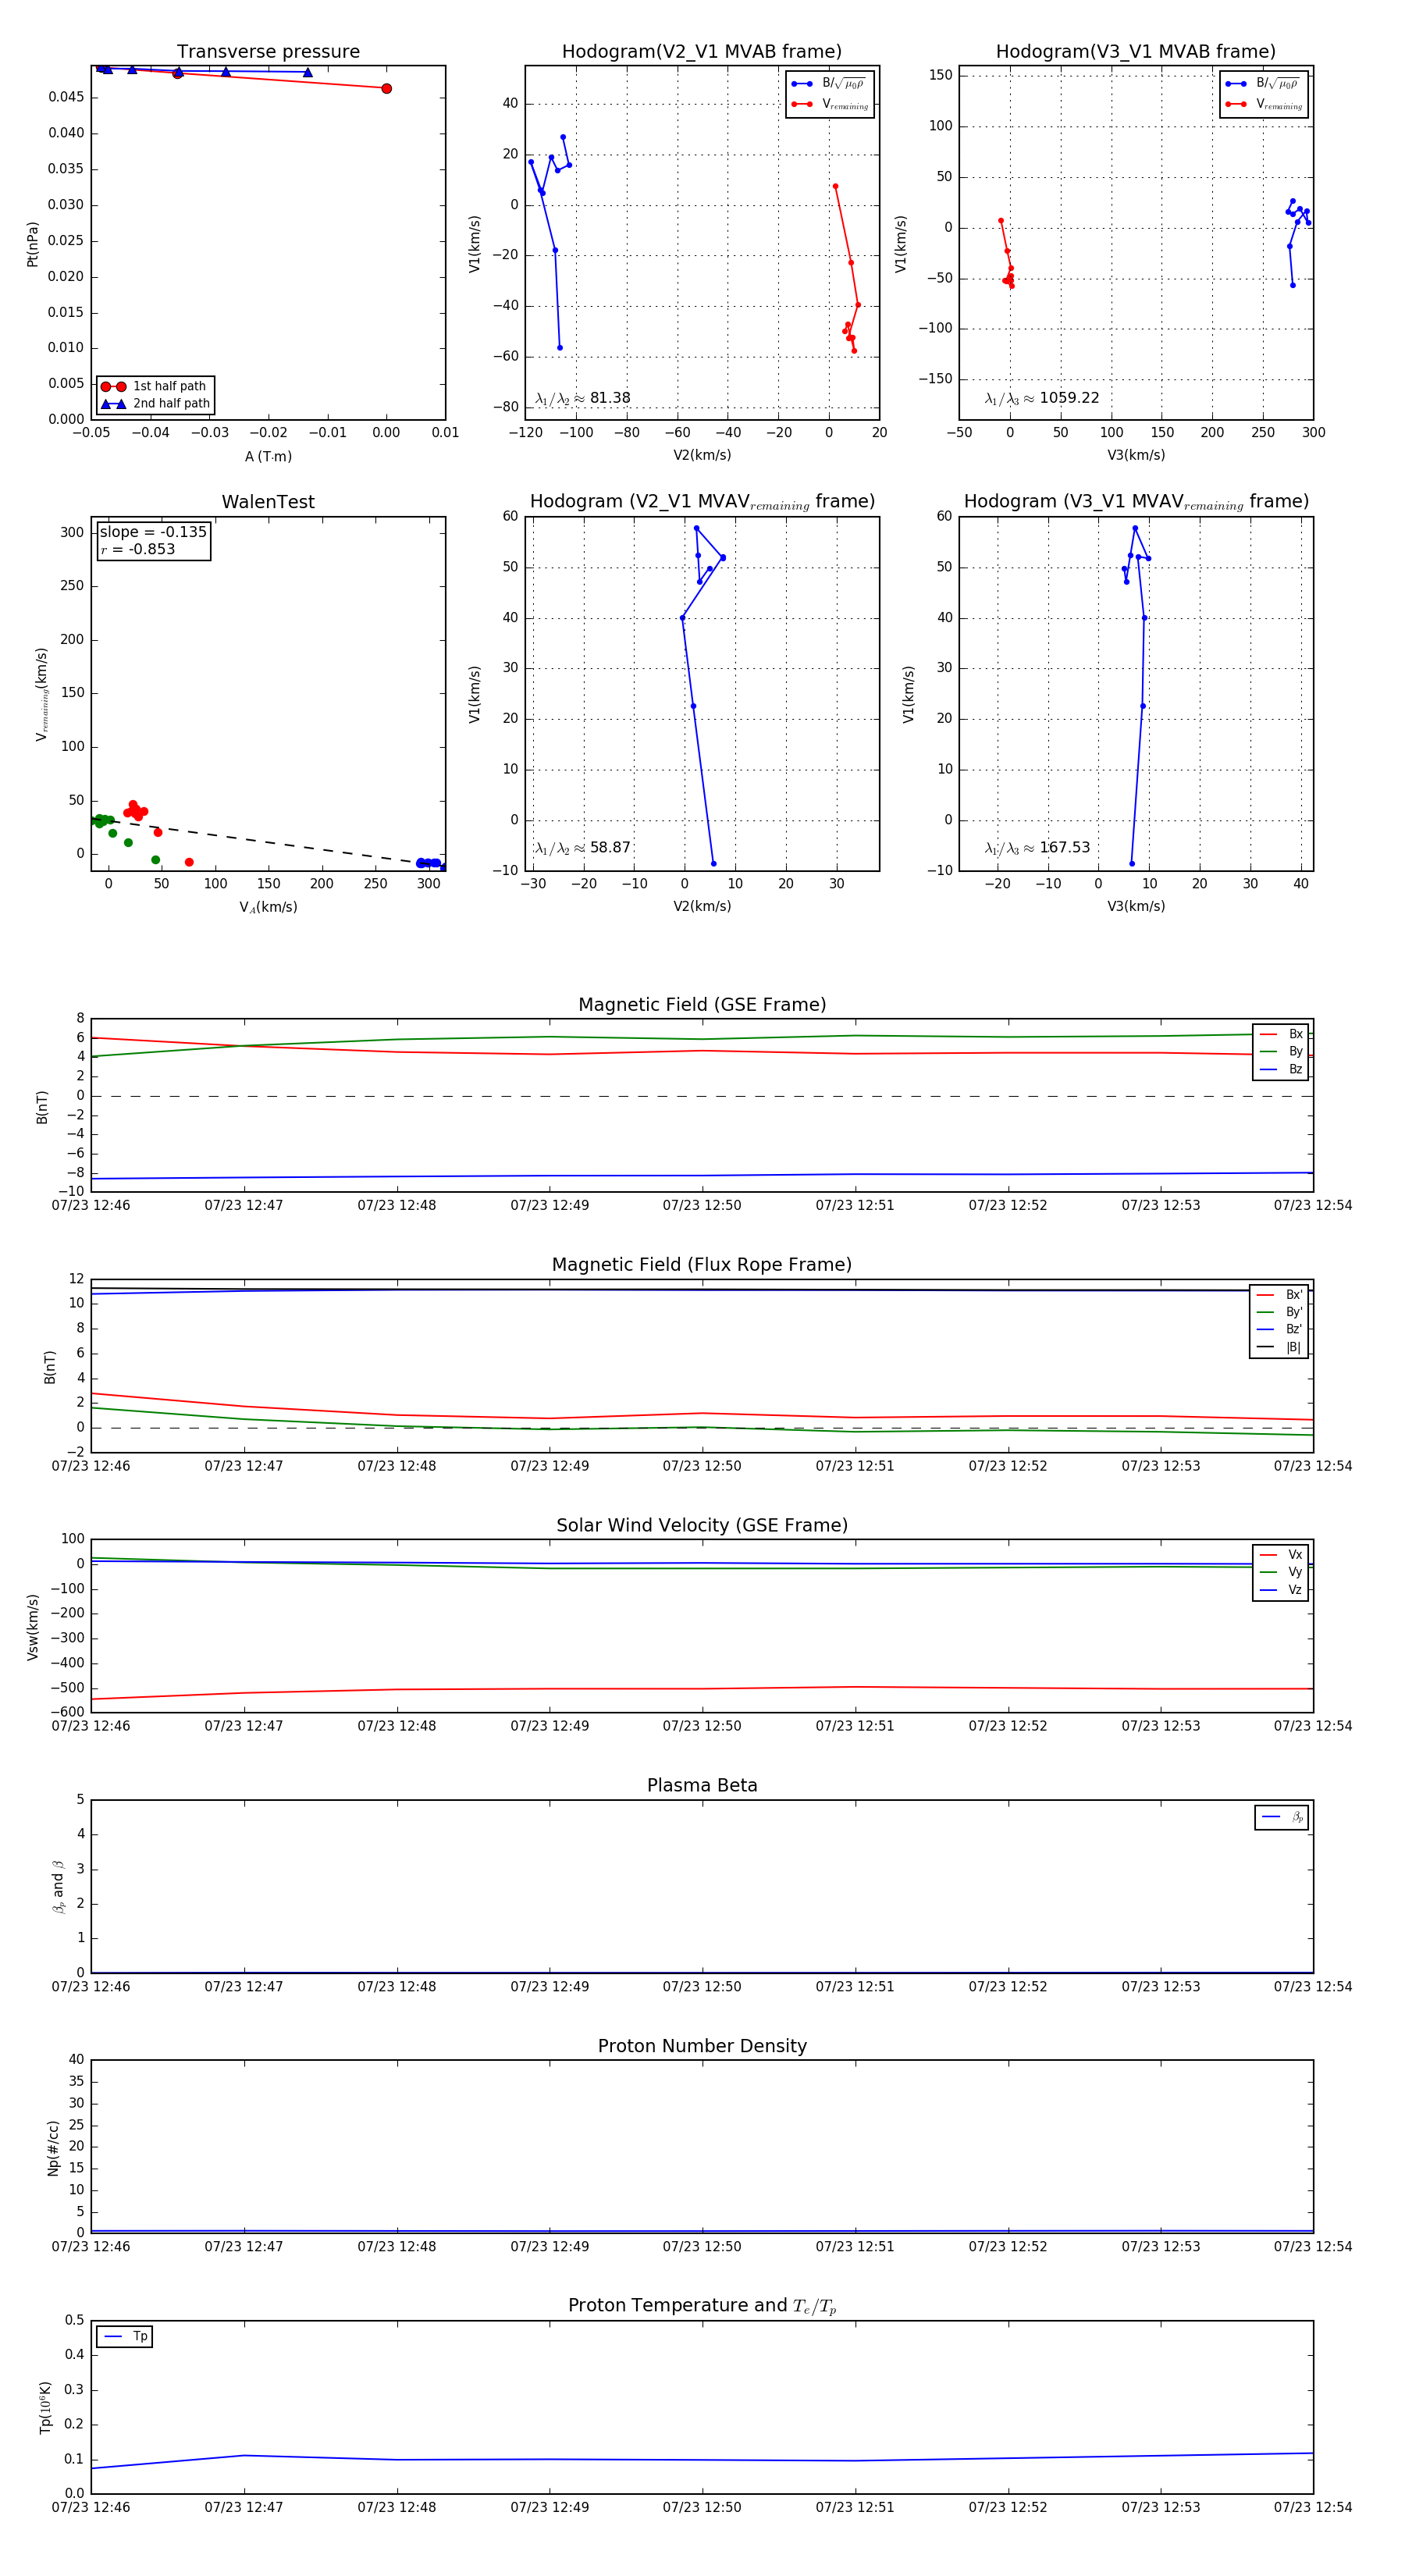Click the 'Magnetic Field (GSE Frame)' title
The image size is (1405, 2576).
pyautogui.click(x=702, y=1005)
